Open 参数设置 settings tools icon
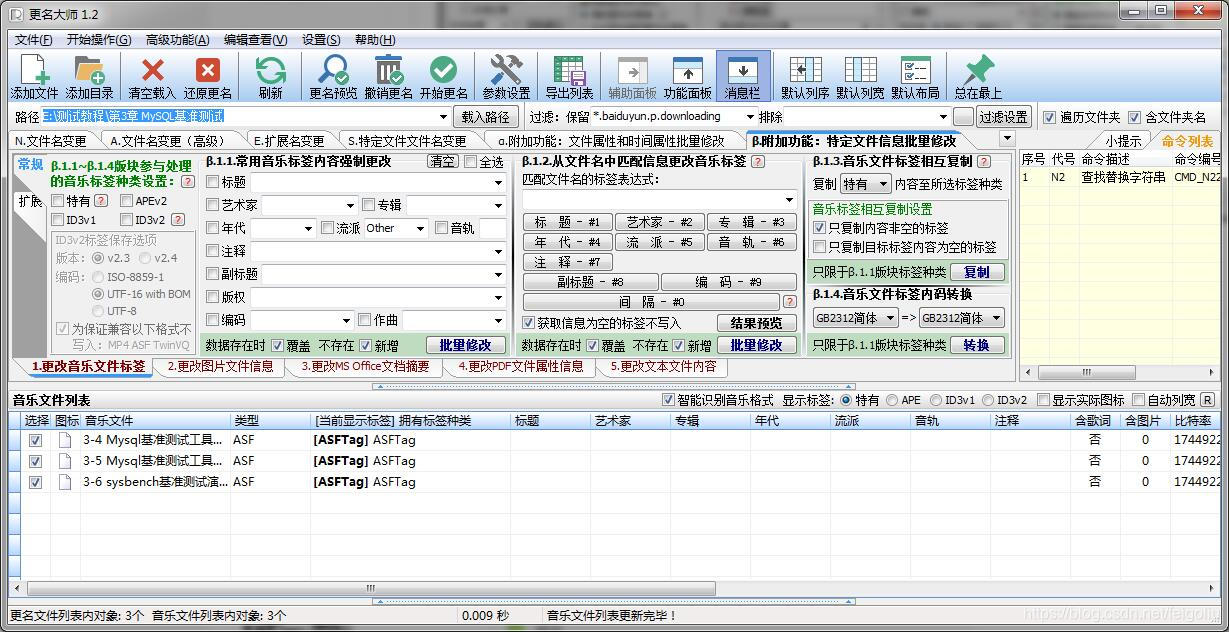The height and width of the screenshot is (632, 1229). [x=506, y=77]
